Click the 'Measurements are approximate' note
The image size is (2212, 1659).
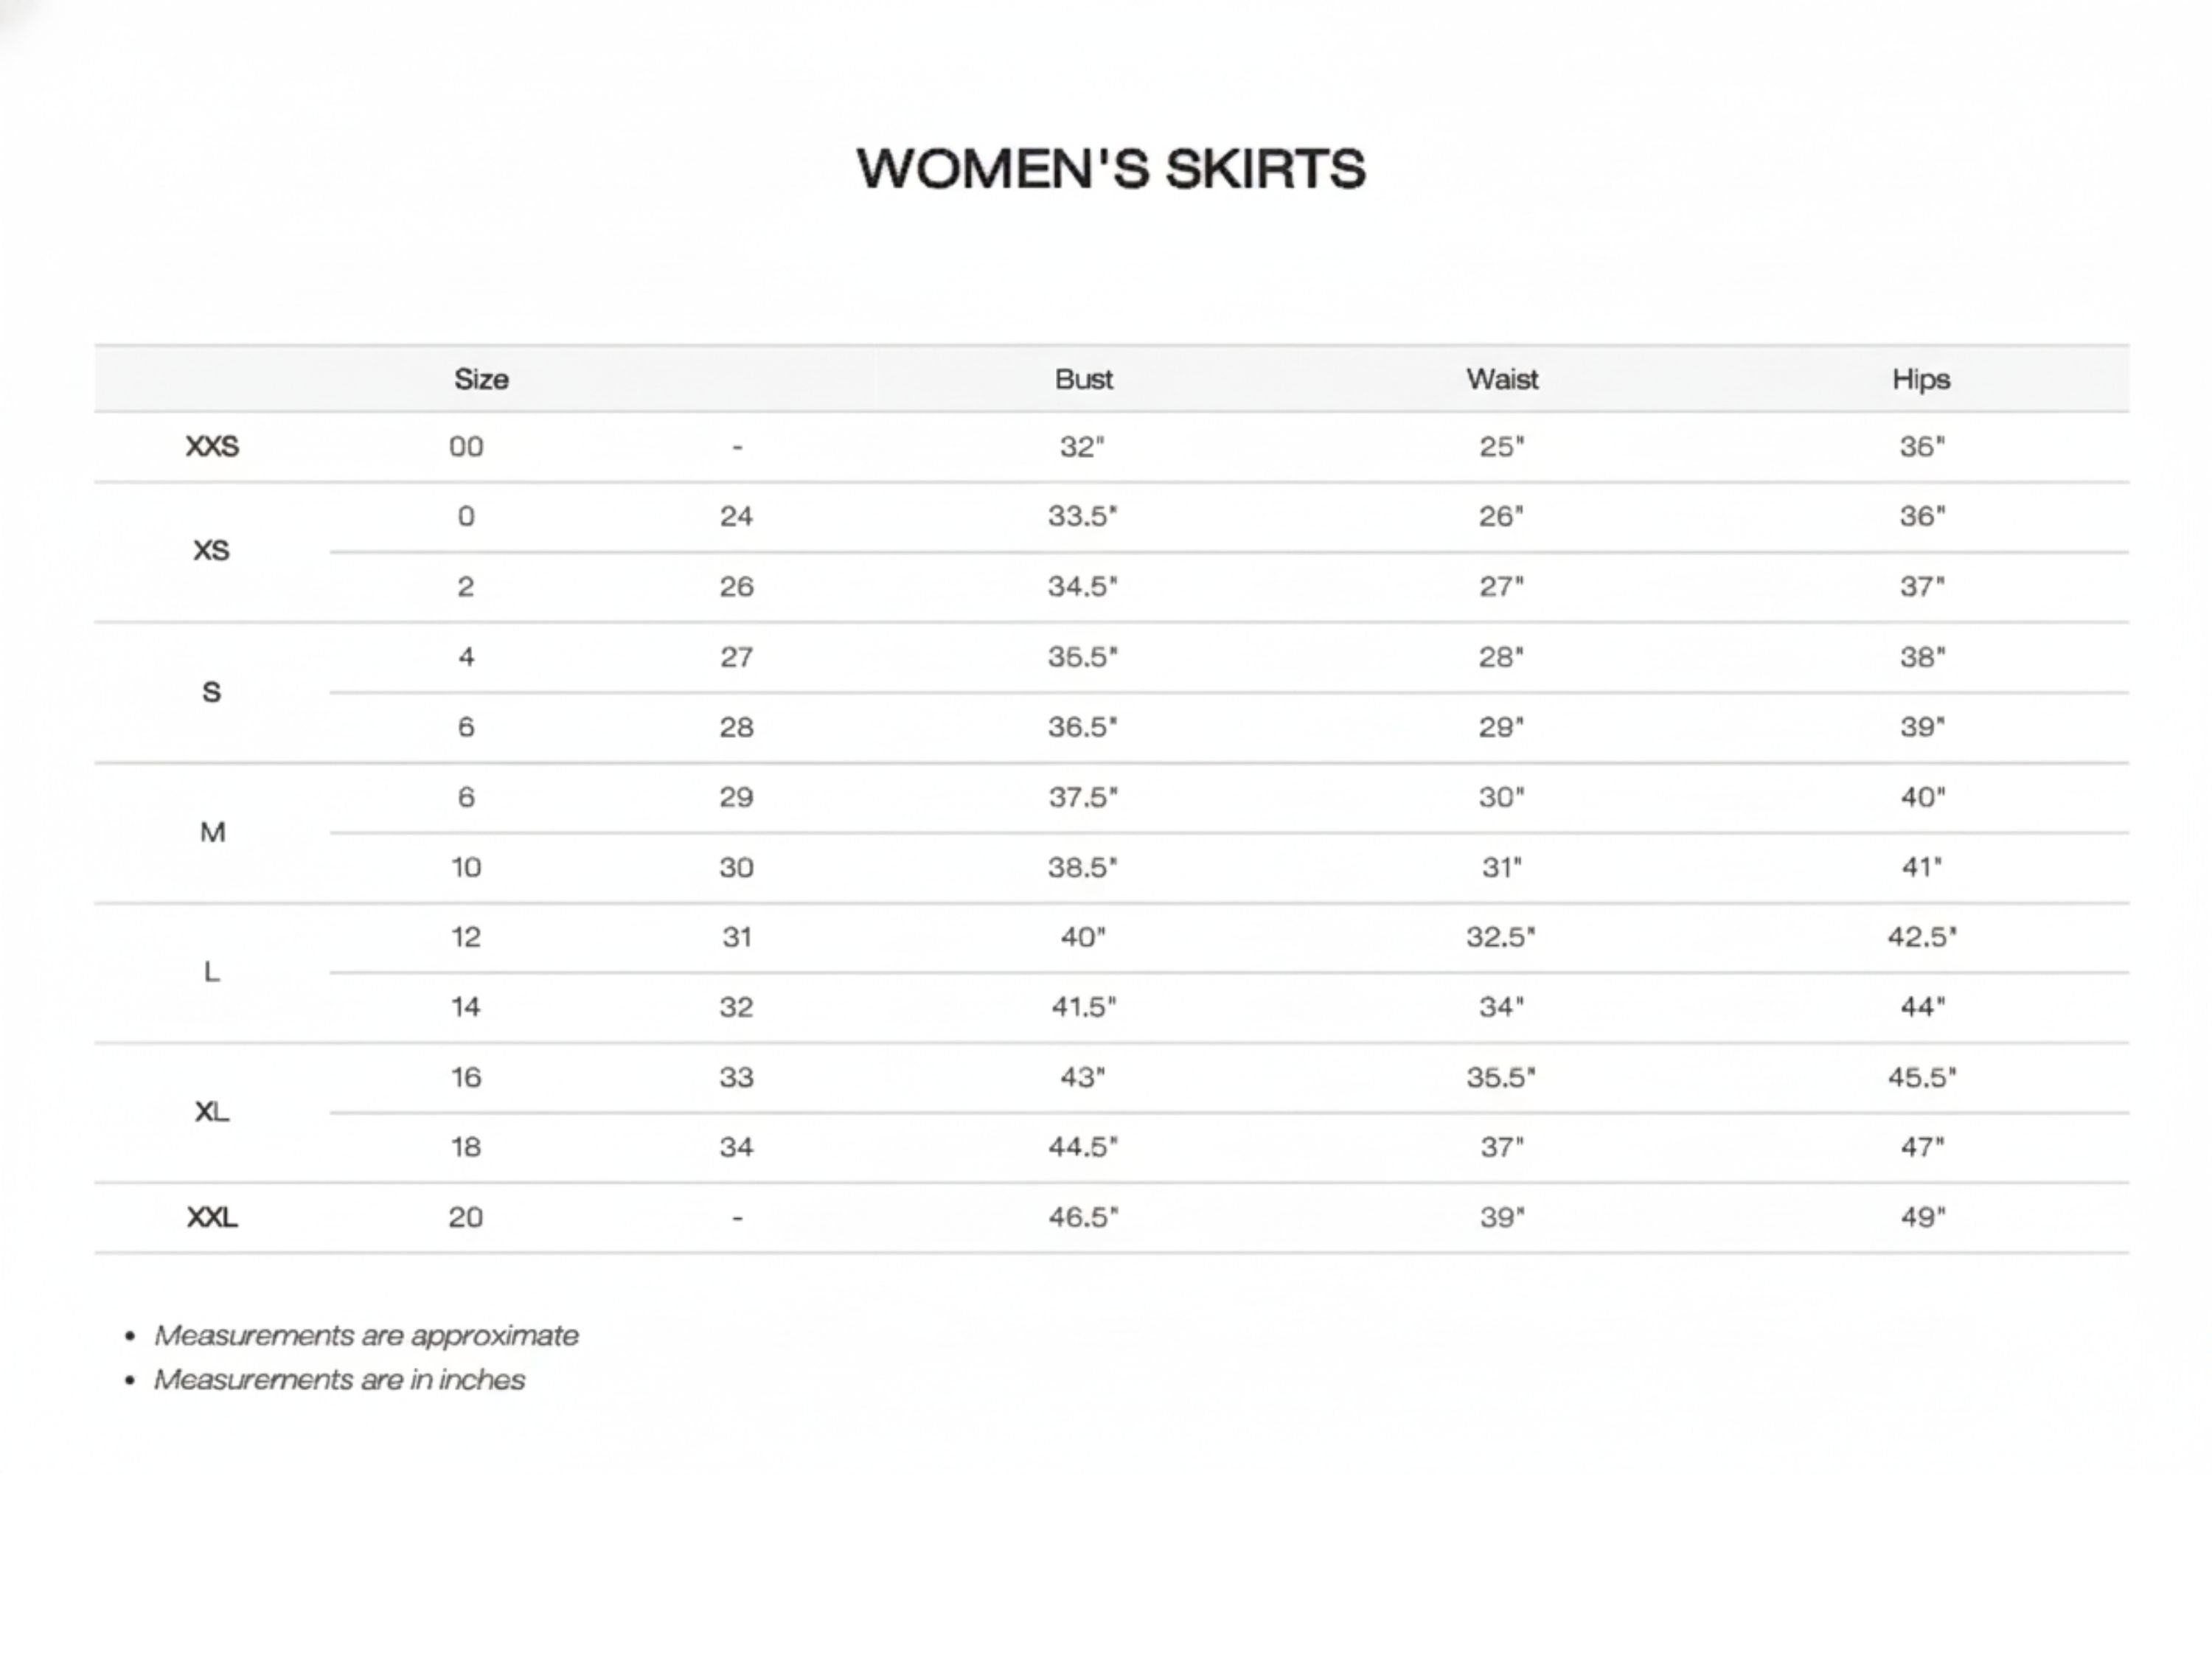pyautogui.click(x=366, y=1336)
